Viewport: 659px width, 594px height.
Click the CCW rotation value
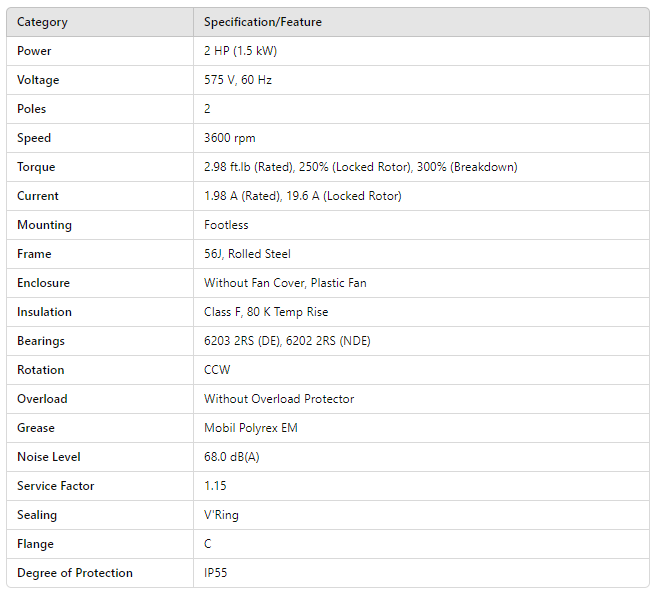point(217,370)
